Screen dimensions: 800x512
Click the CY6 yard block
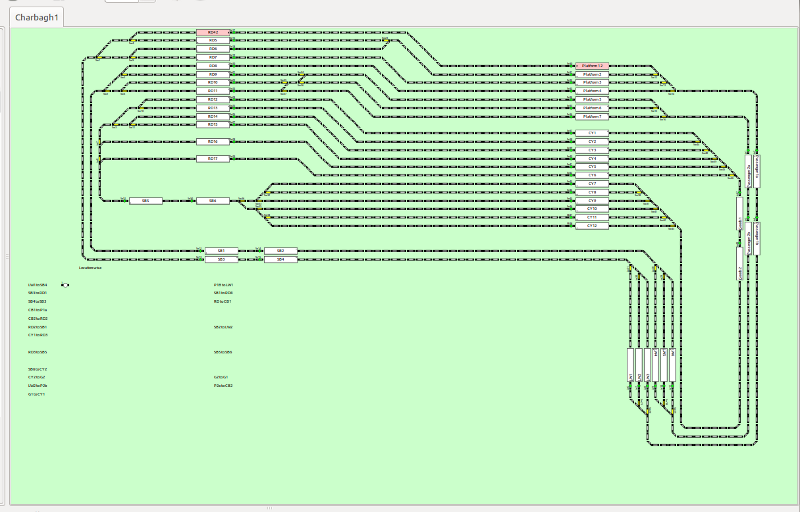click(x=592, y=175)
